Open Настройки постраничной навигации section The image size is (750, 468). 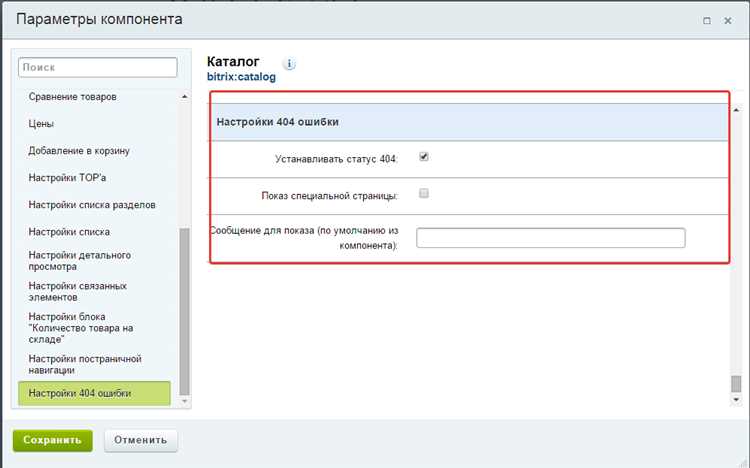(85, 364)
